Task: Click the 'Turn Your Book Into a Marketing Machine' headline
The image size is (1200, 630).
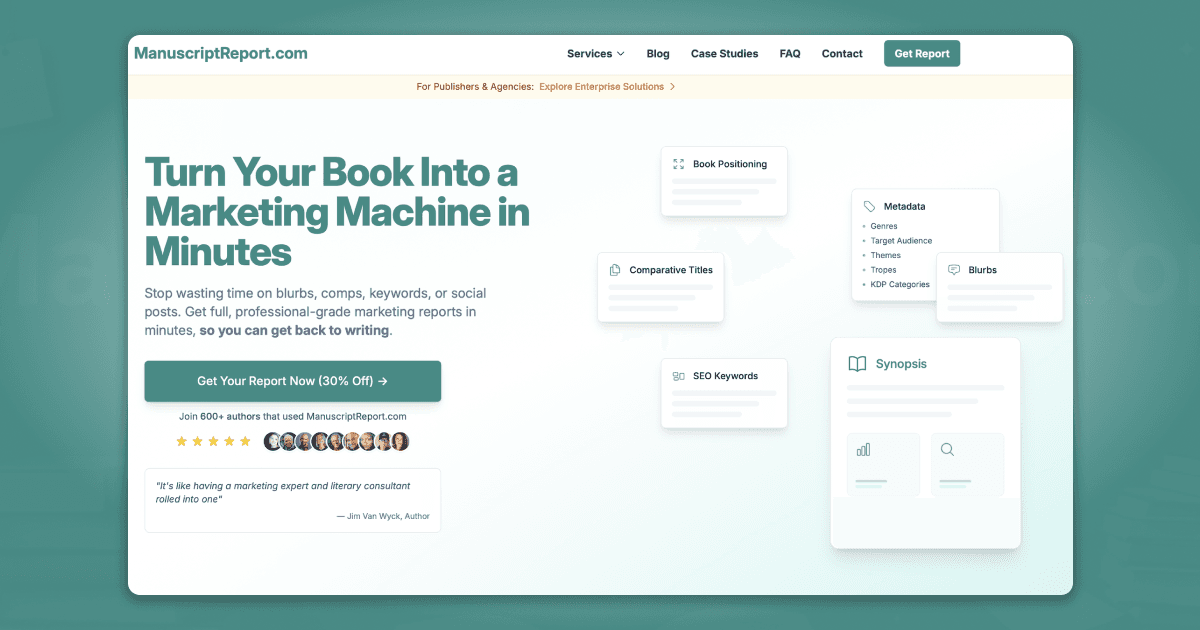Action: tap(337, 211)
